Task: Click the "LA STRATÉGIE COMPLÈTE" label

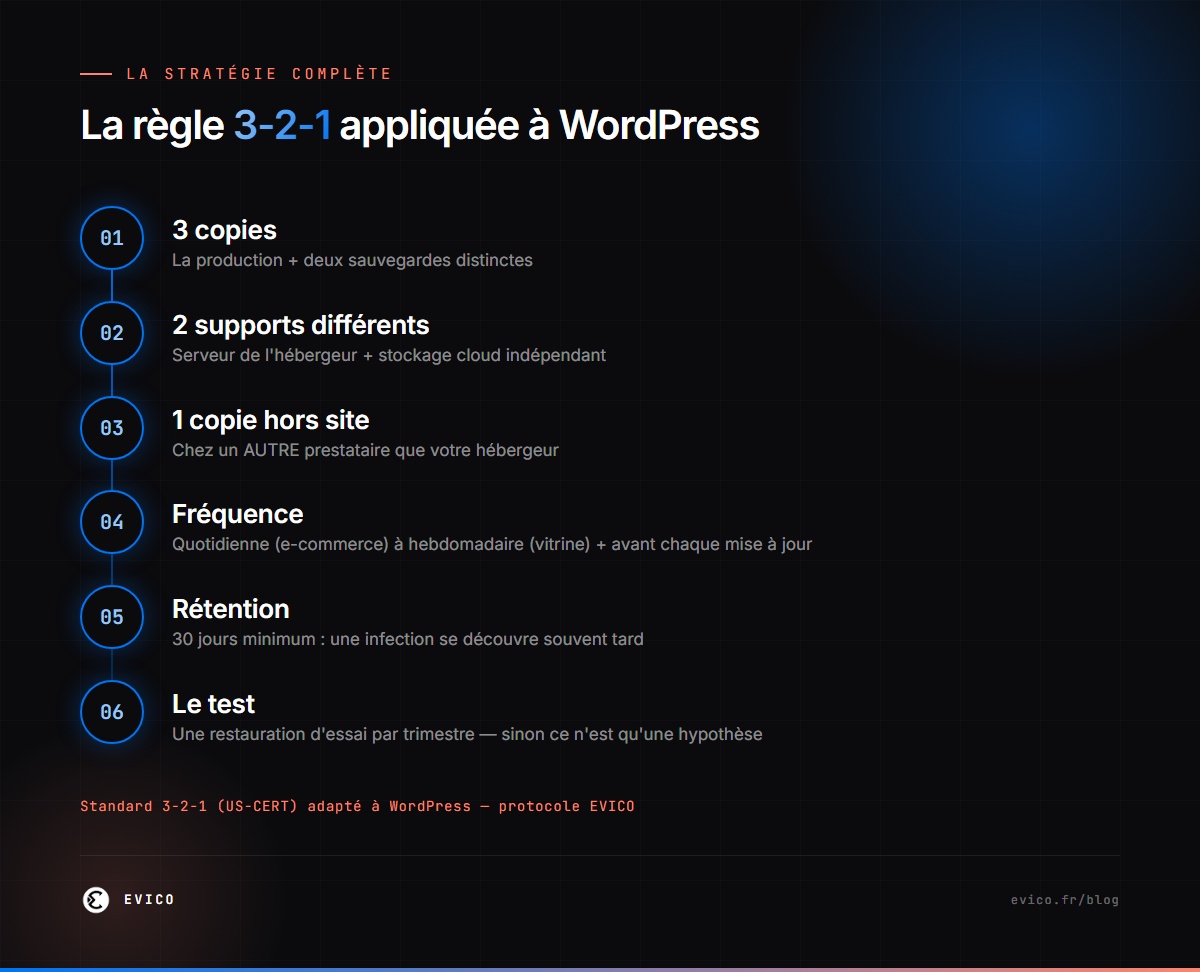Action: coord(259,74)
